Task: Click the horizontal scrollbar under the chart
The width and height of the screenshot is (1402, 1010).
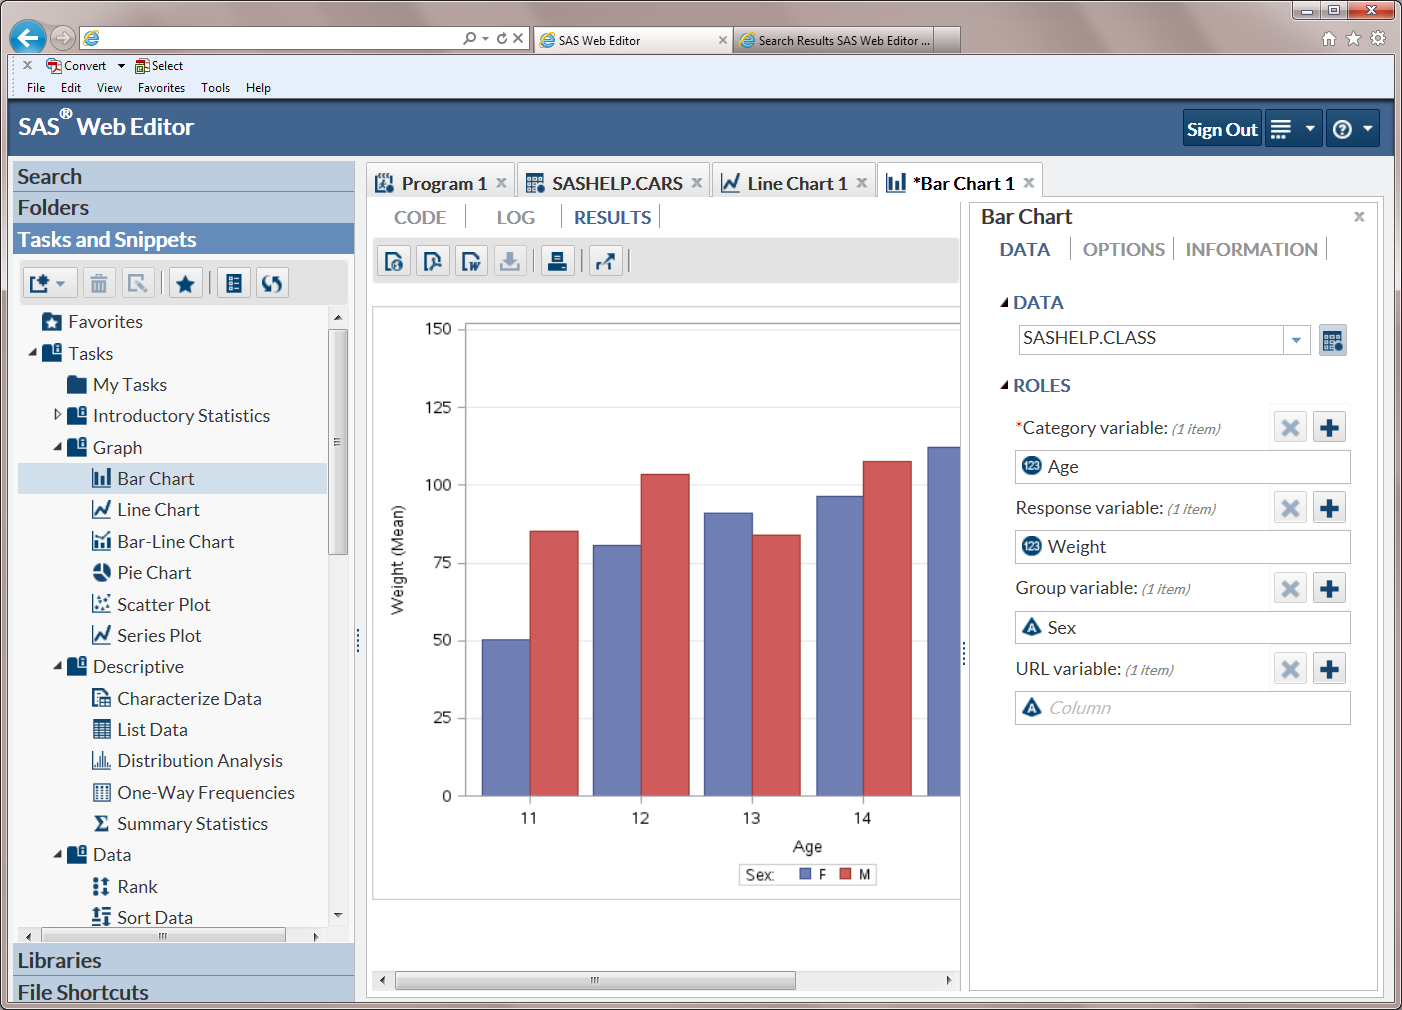Action: point(595,980)
